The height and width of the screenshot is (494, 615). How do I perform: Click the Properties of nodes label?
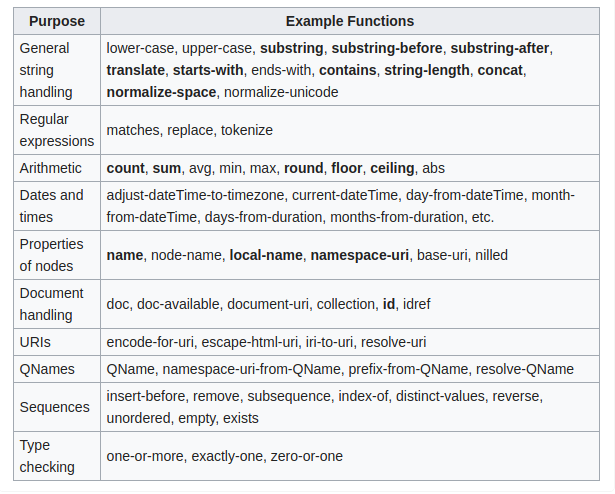coord(51,255)
